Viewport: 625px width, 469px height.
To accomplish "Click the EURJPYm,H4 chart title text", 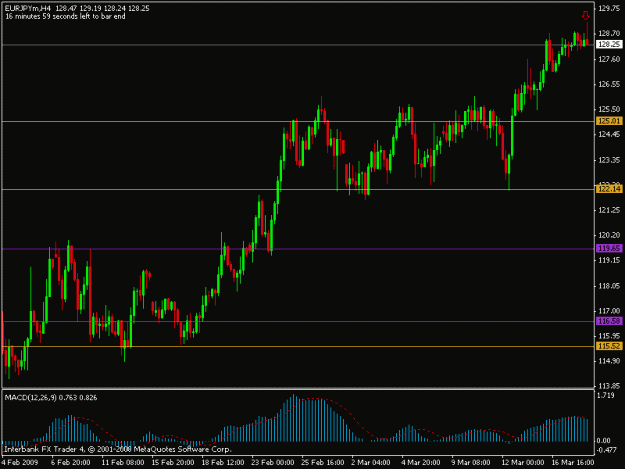I will (x=28, y=8).
